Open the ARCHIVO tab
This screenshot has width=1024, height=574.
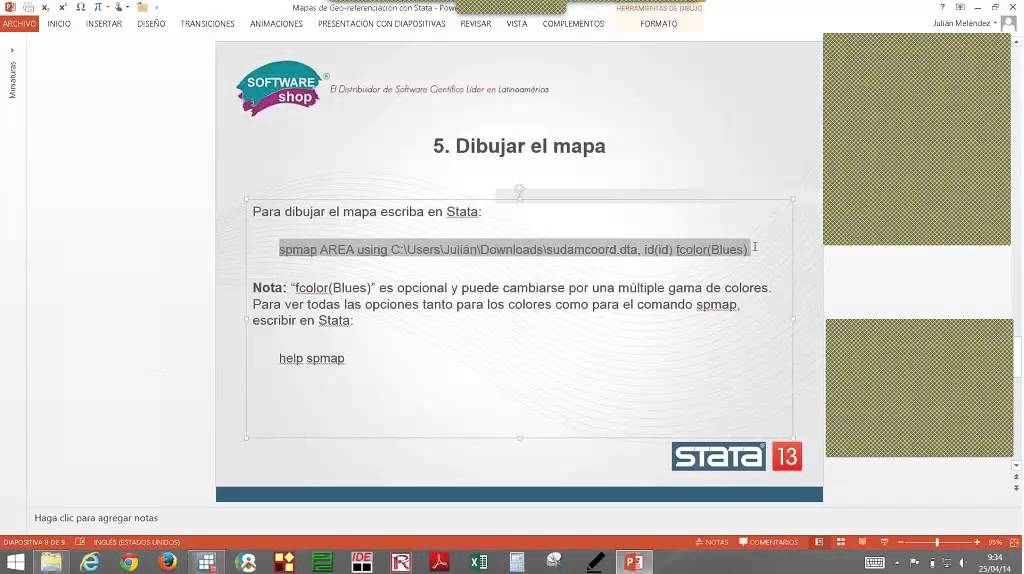point(19,24)
